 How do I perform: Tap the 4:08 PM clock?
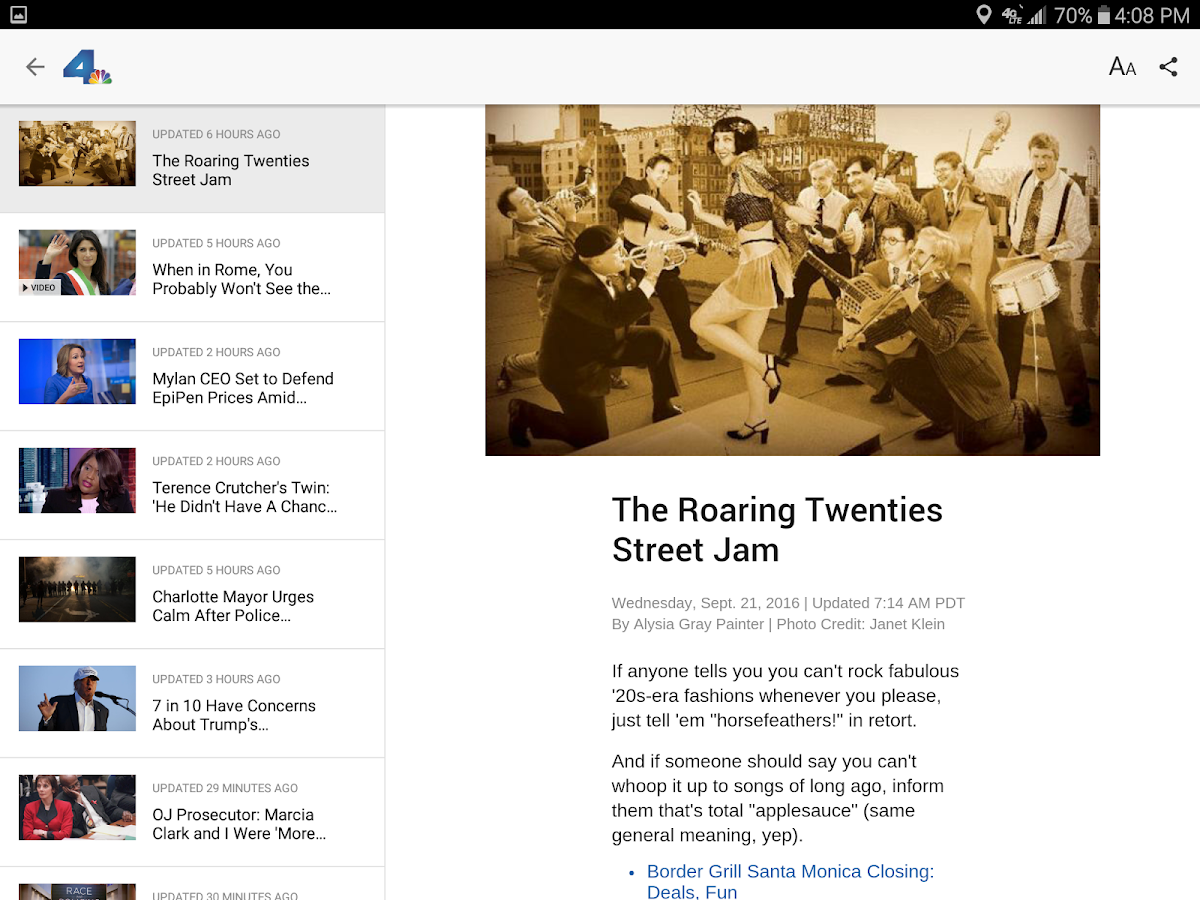pyautogui.click(x=1154, y=15)
